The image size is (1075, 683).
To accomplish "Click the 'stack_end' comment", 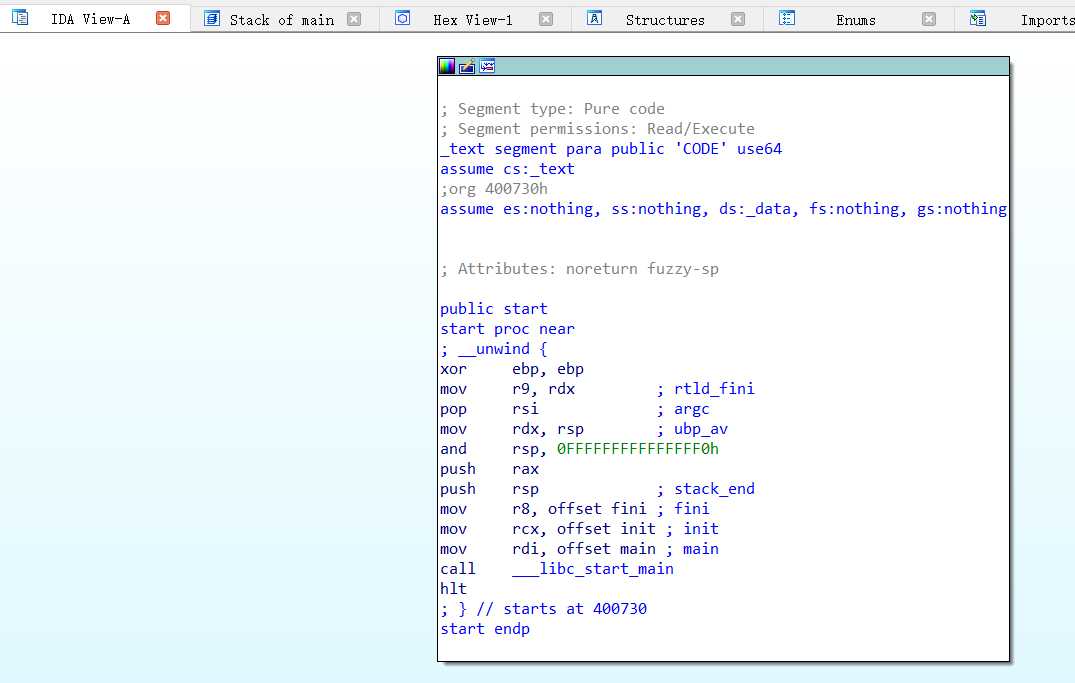I will coord(714,488).
